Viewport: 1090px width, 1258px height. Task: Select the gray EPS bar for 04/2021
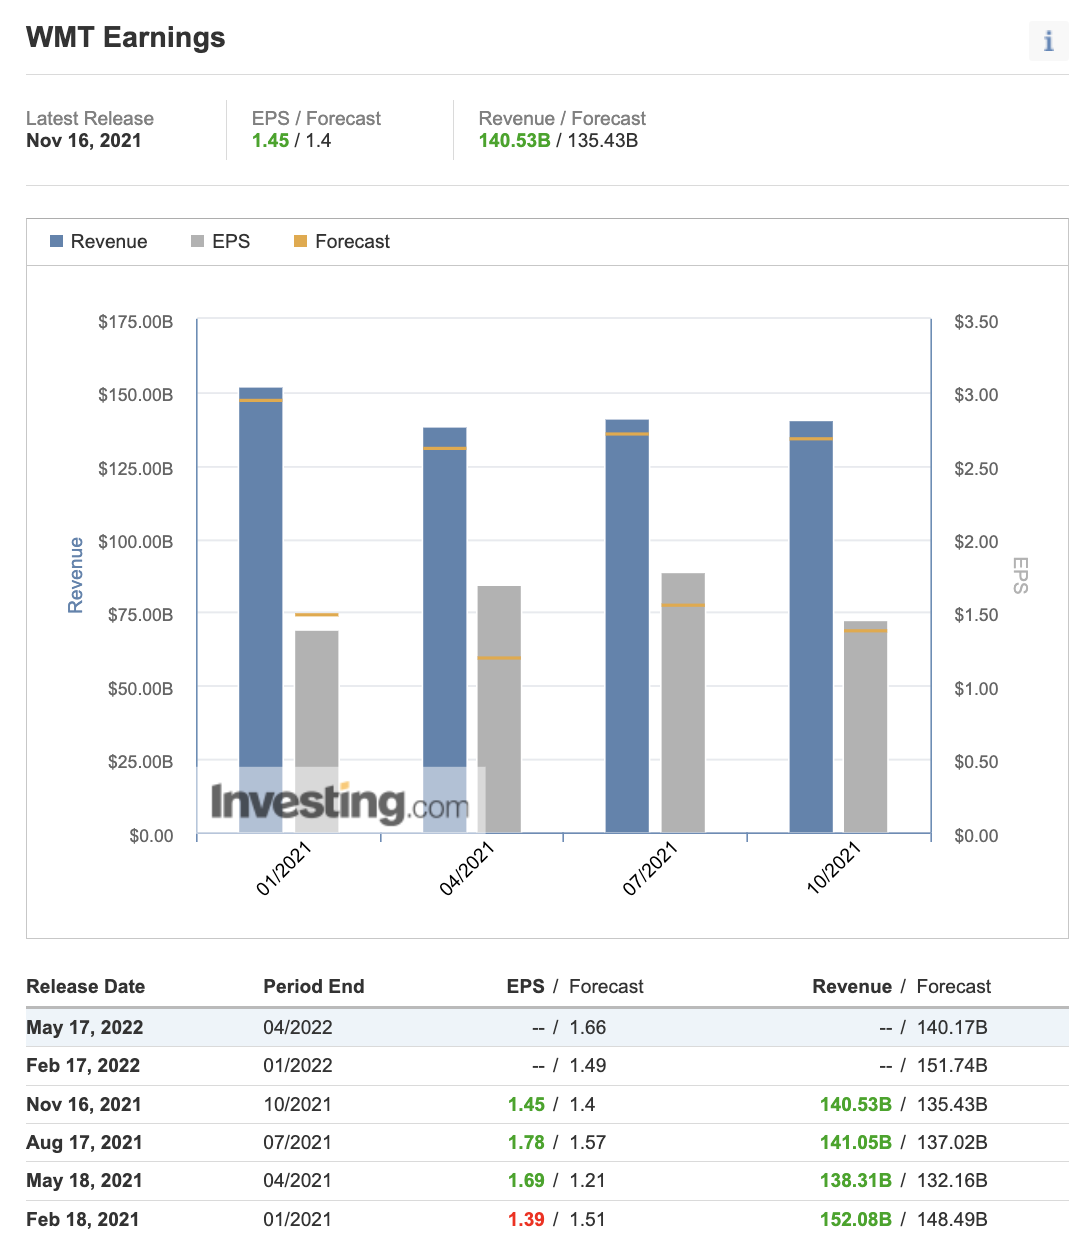pyautogui.click(x=499, y=700)
